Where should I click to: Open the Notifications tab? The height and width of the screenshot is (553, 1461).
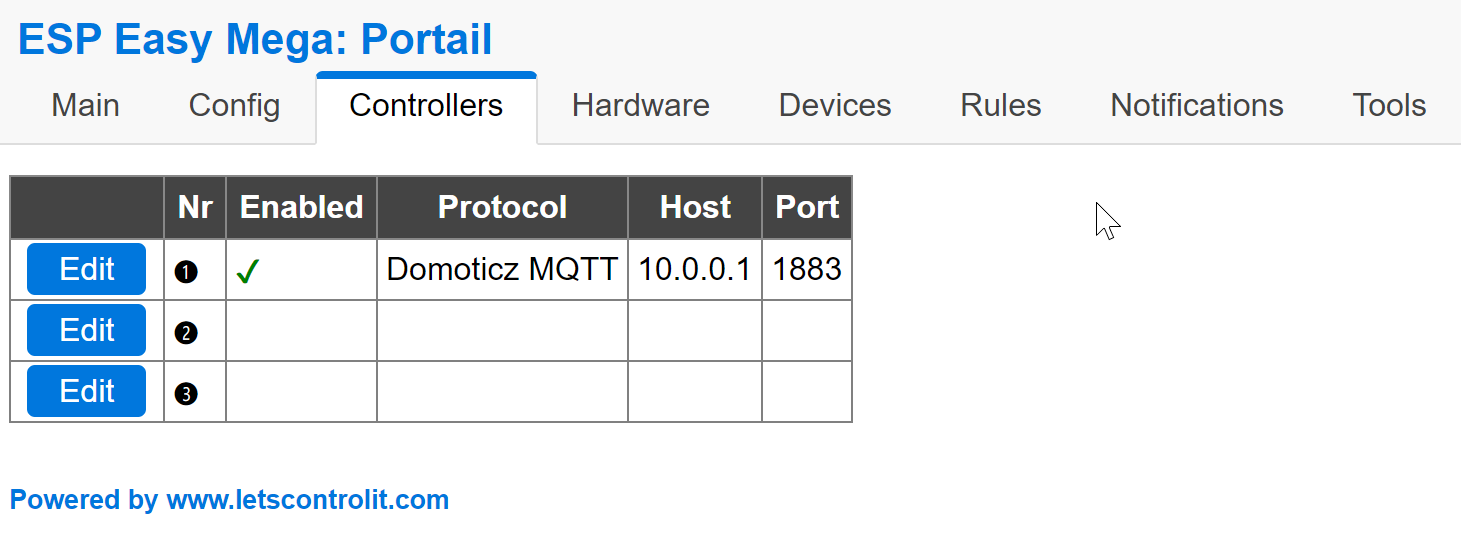coord(1197,106)
